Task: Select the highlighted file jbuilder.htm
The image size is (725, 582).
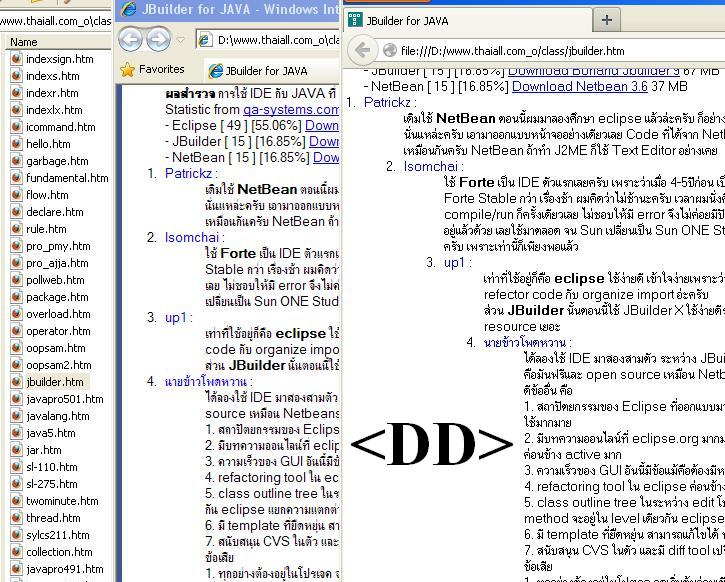Action: pos(55,382)
